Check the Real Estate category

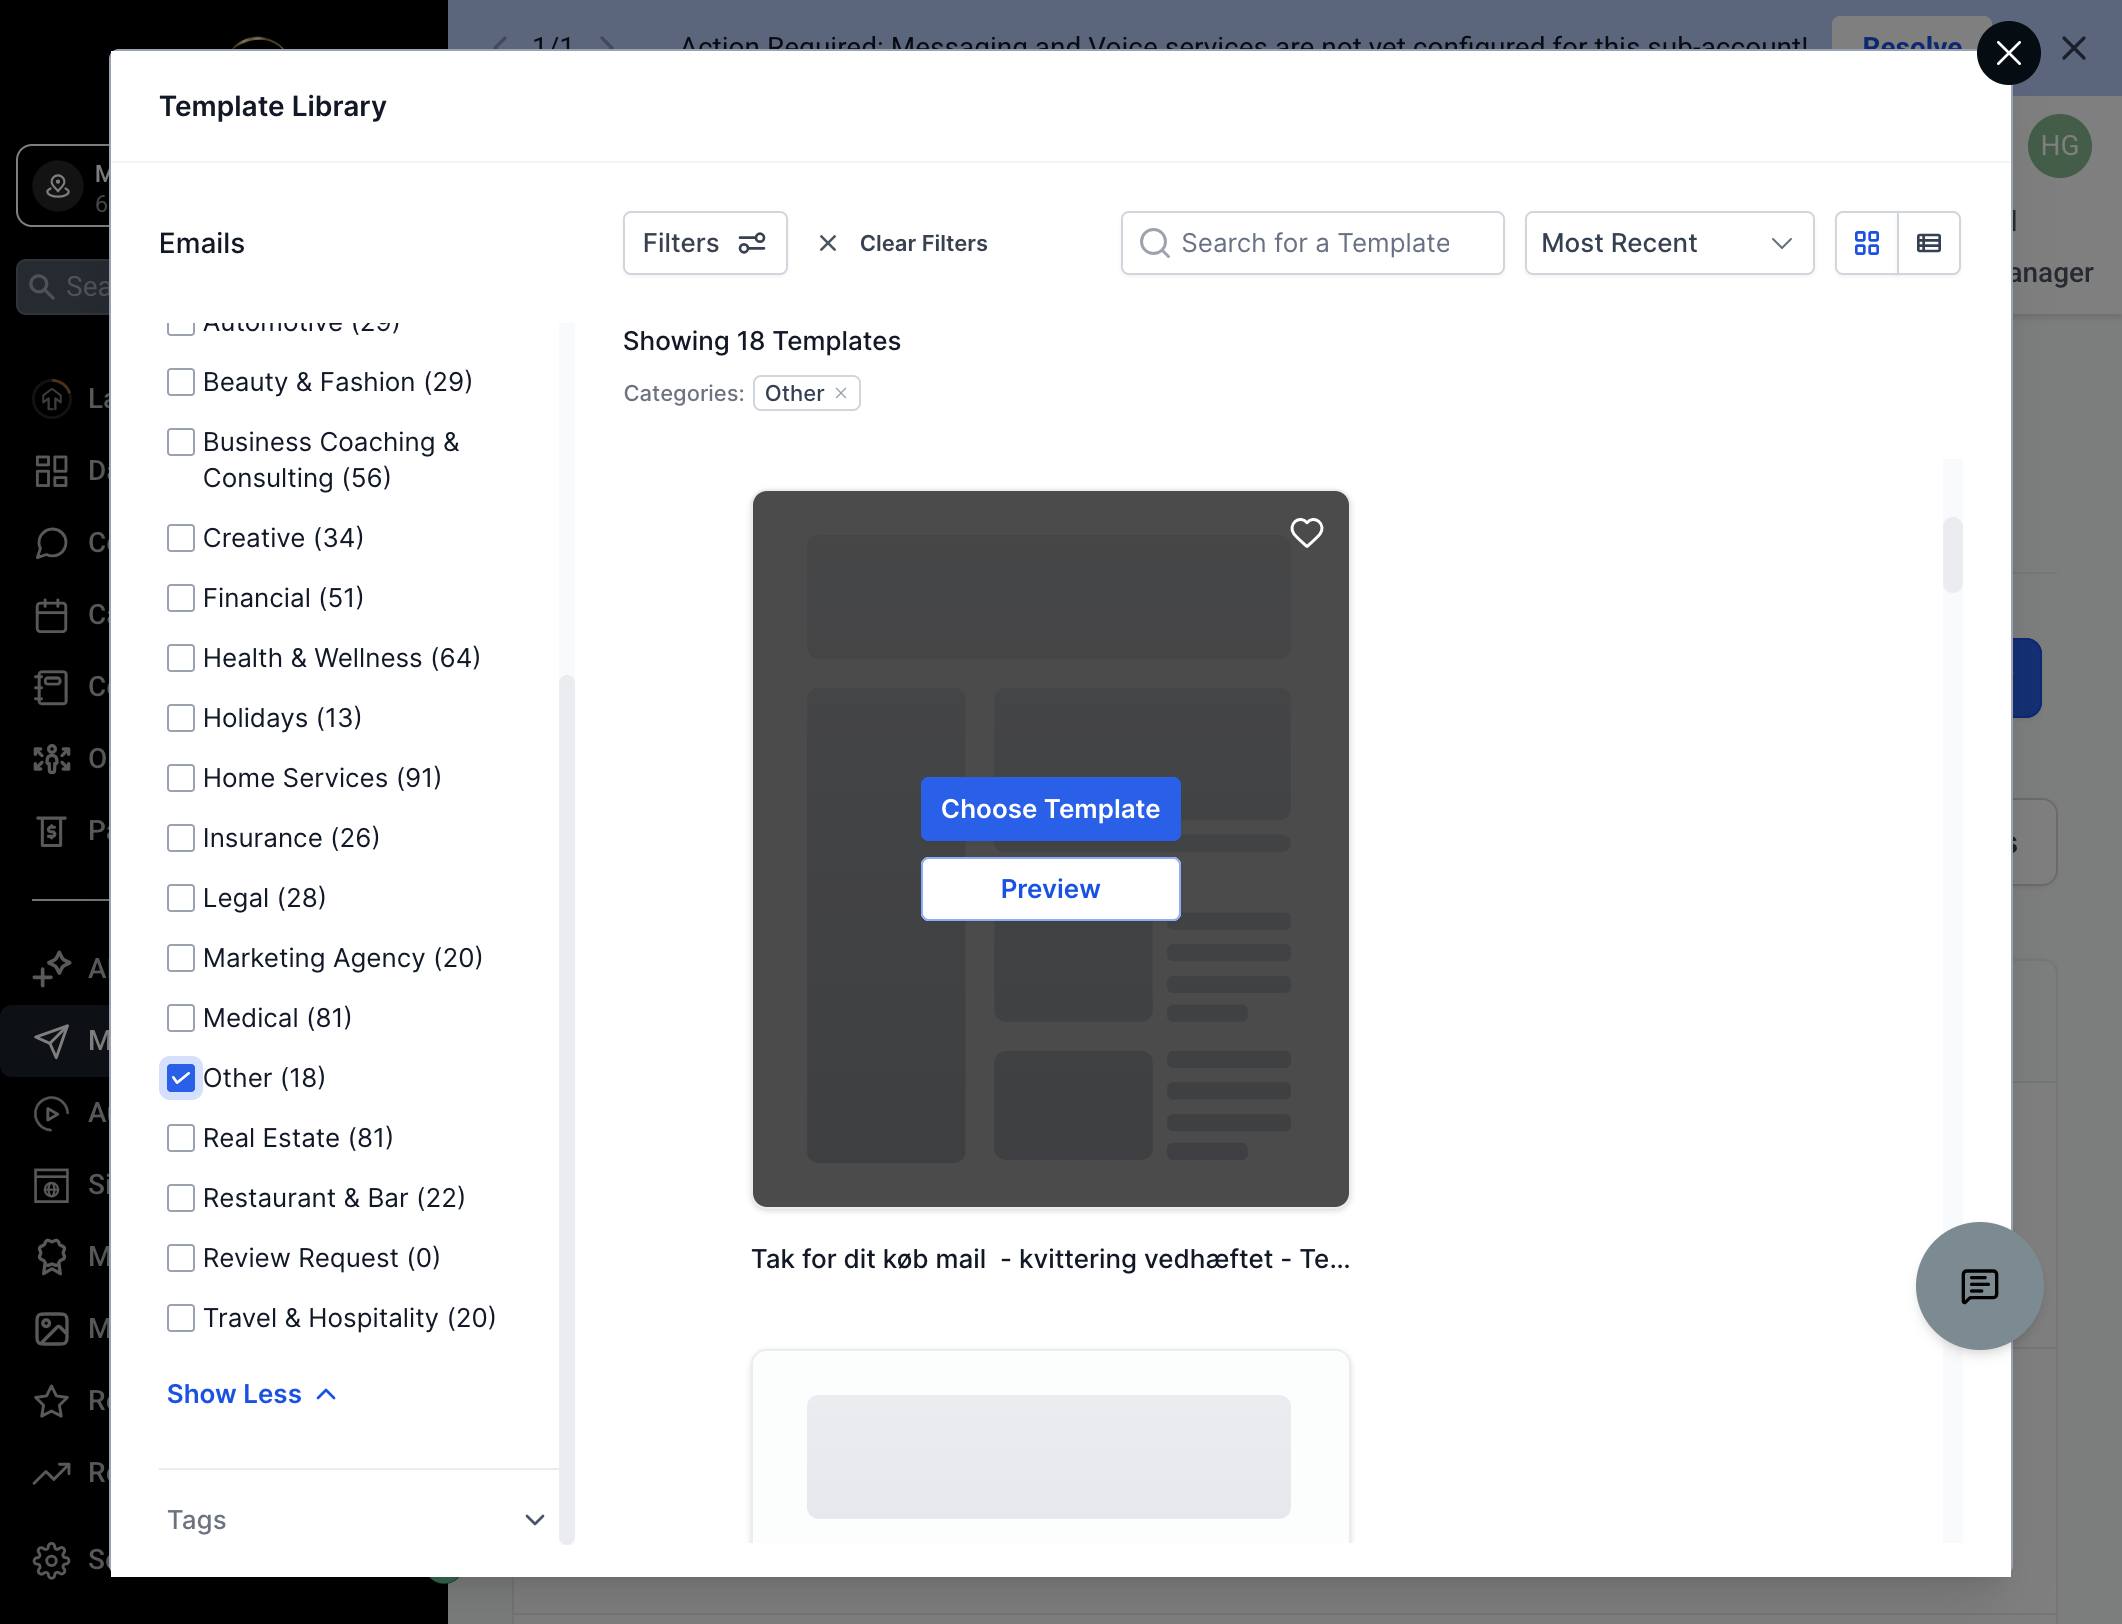(x=181, y=1138)
